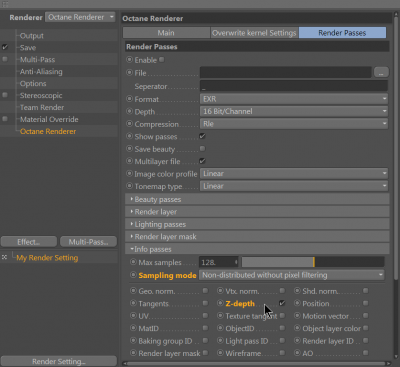Expand the Beauty passes section
This screenshot has height=367, width=400.
point(257,199)
